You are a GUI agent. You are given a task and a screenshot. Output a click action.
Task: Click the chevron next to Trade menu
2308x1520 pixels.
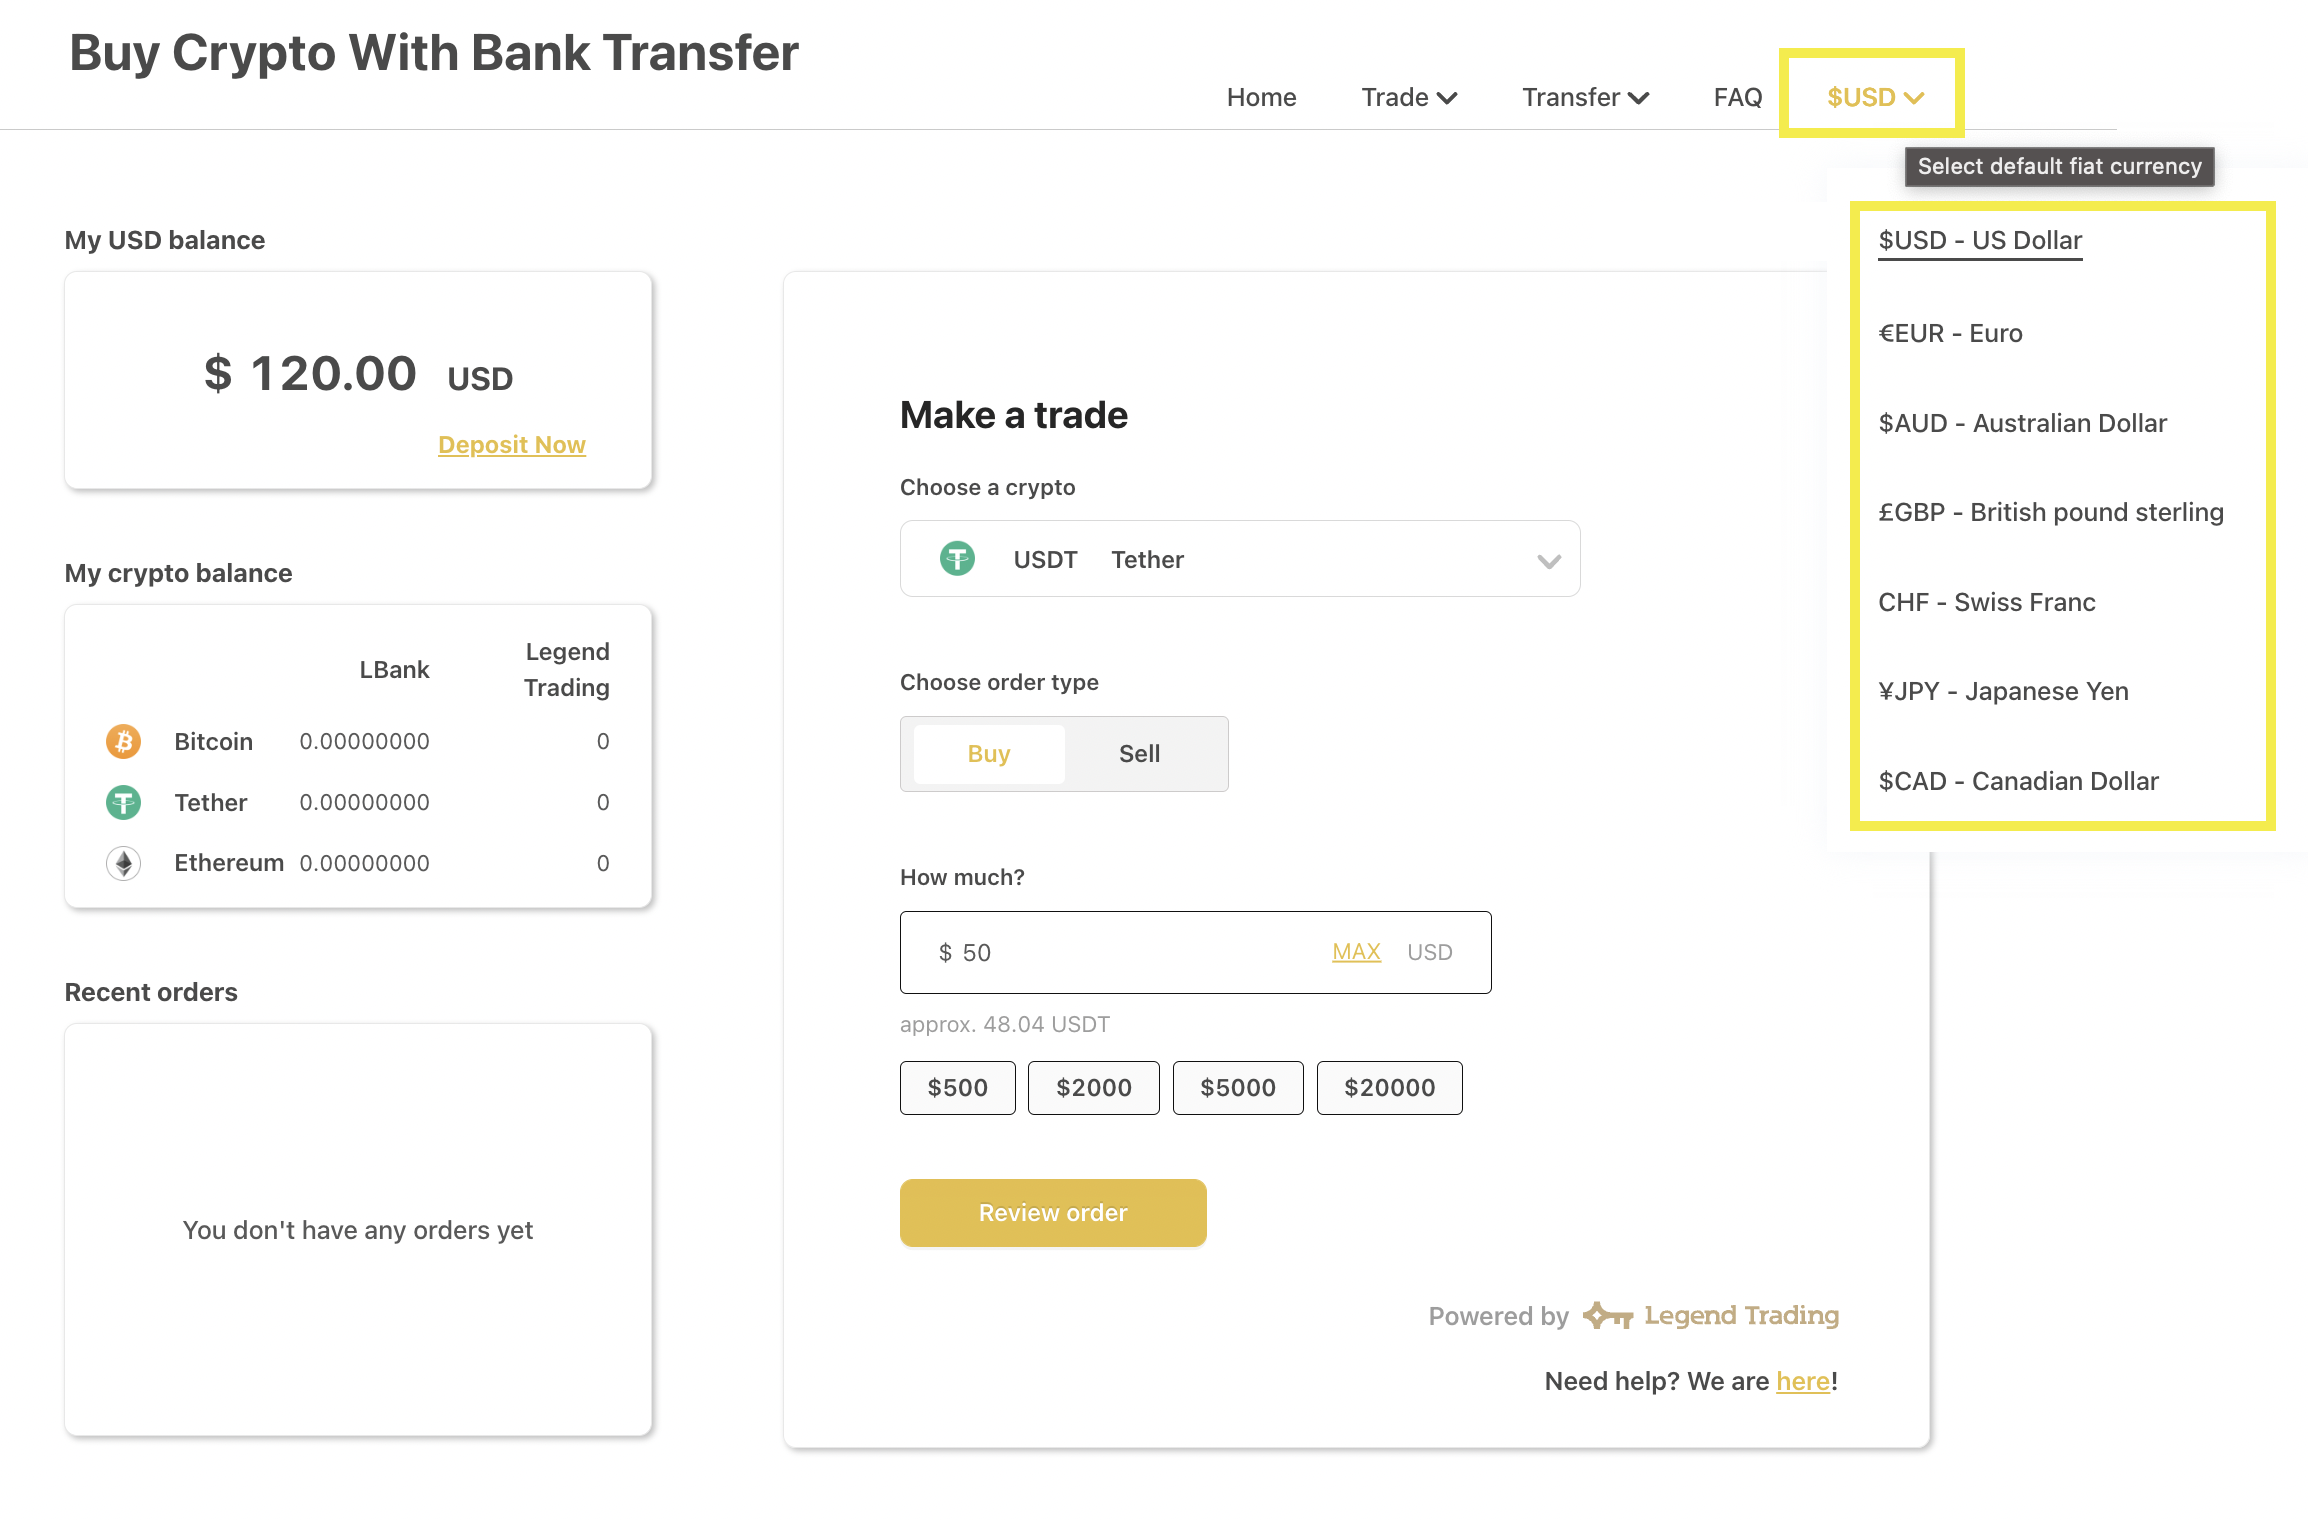point(1447,98)
